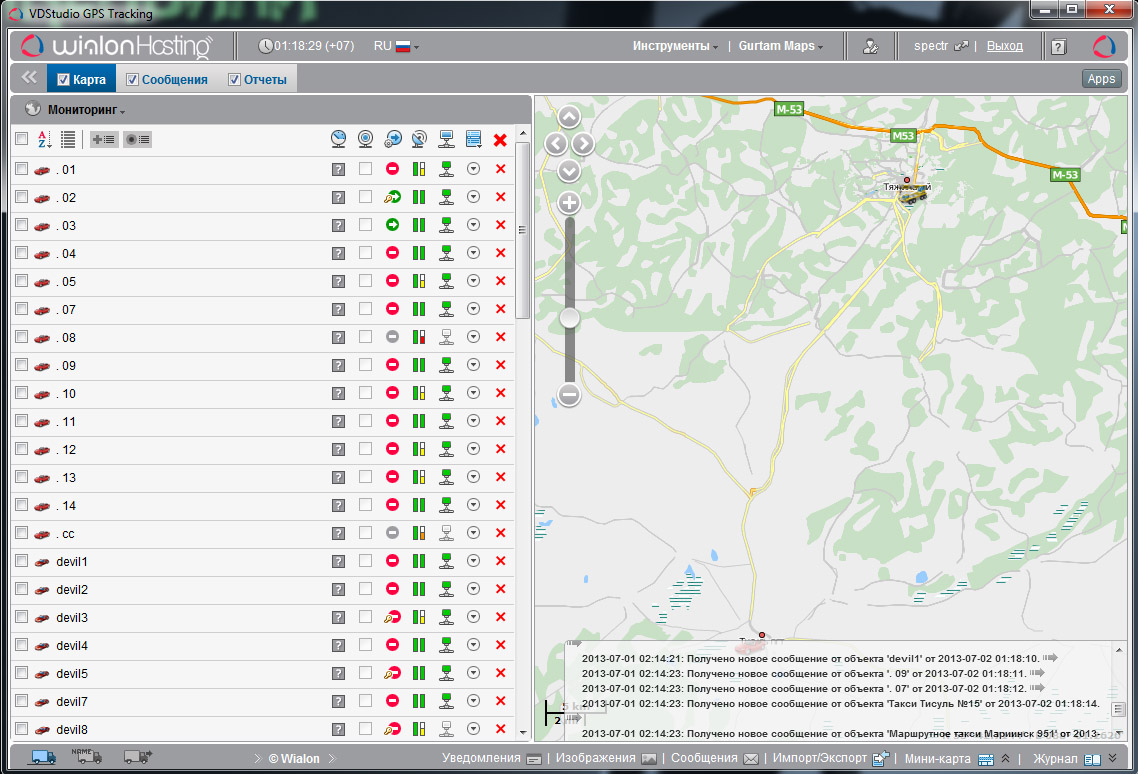Click the green connection icon for unit .05
This screenshot has width=1138, height=774.
click(446, 281)
